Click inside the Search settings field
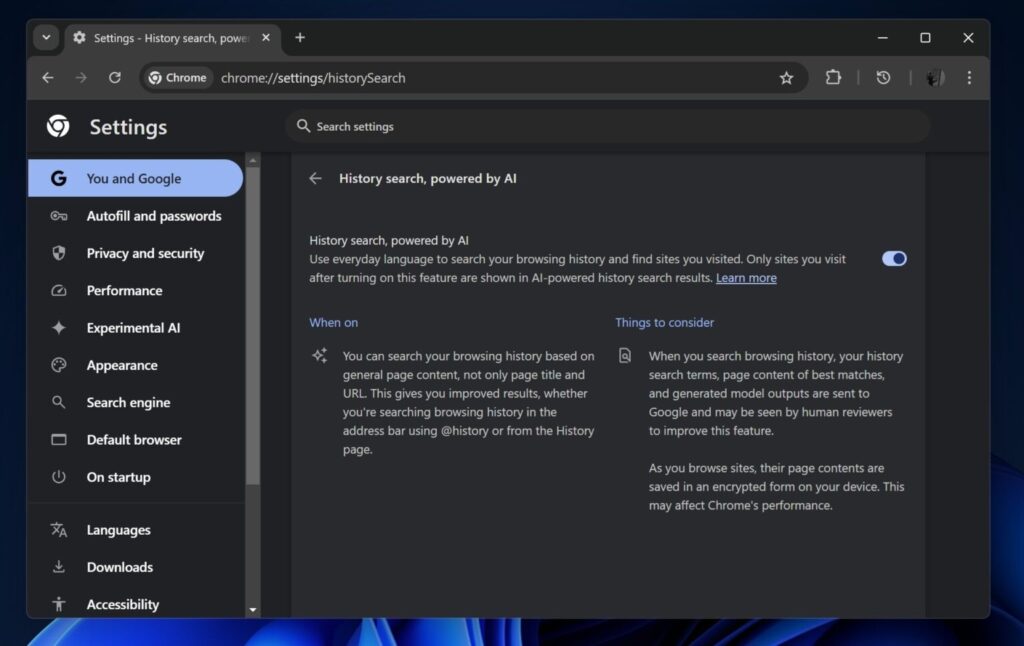1024x646 pixels. pos(500,126)
